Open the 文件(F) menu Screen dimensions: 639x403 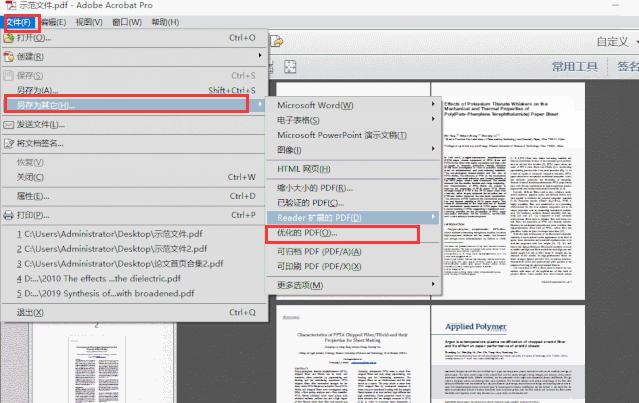point(20,22)
